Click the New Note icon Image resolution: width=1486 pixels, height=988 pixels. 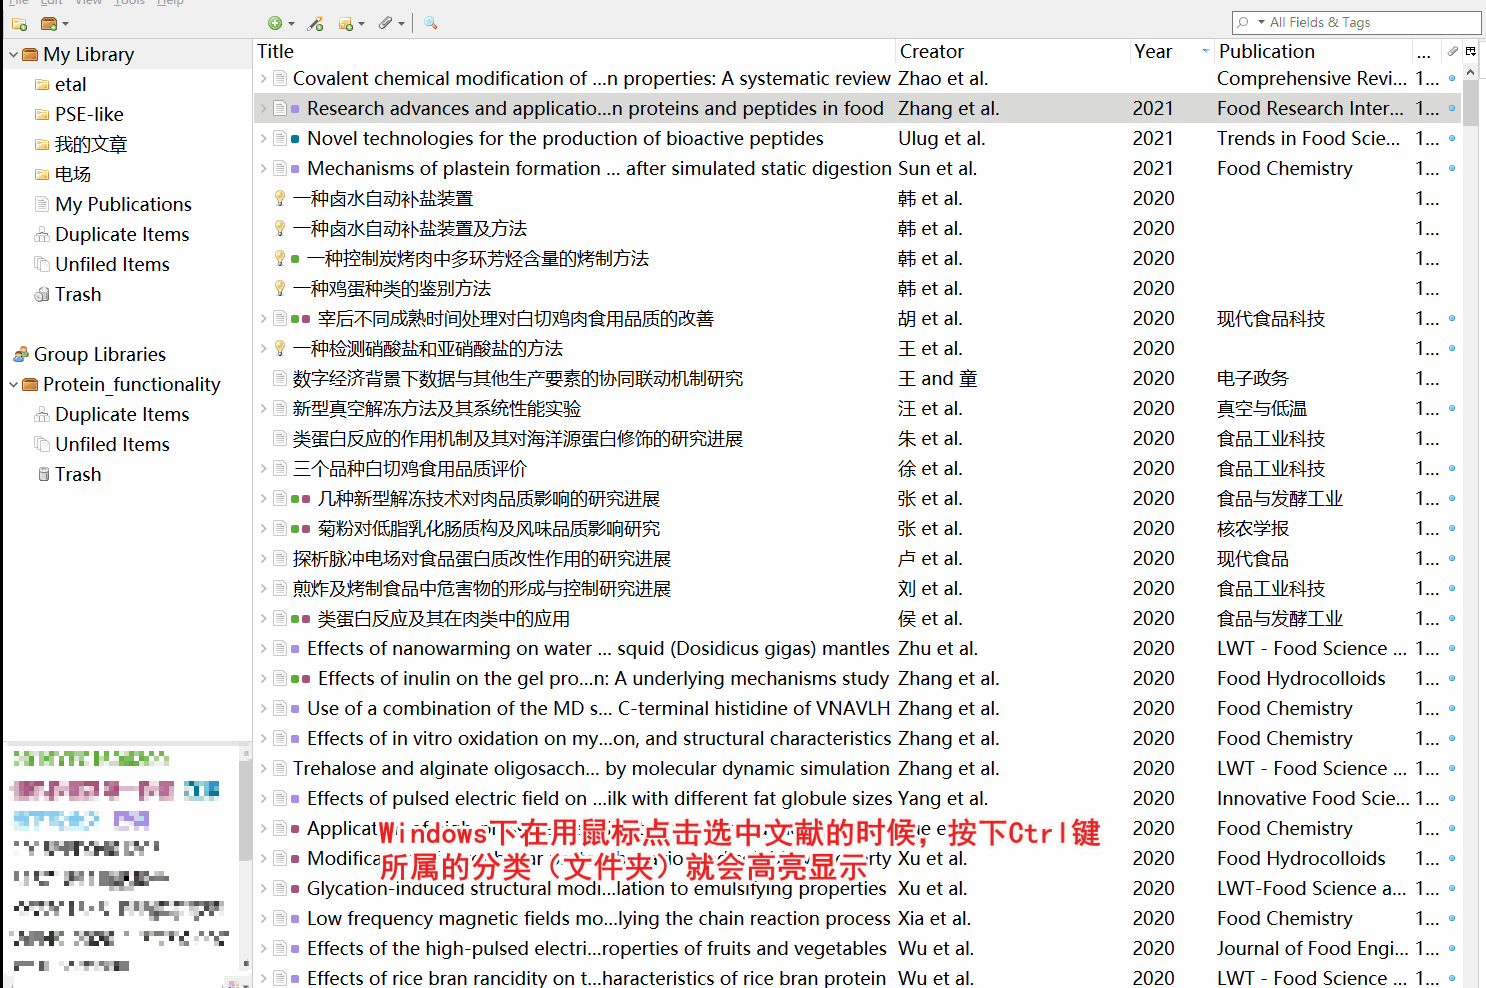[x=345, y=23]
